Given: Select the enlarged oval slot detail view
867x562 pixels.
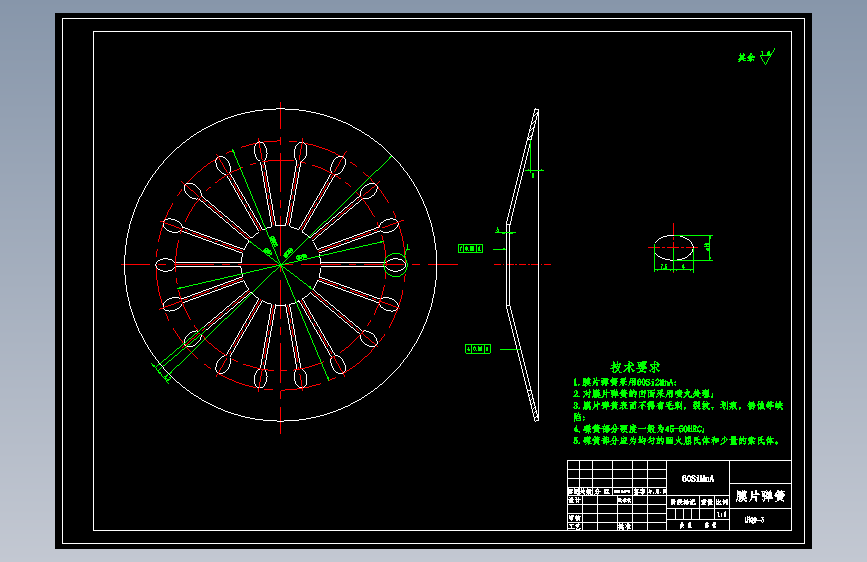Looking at the screenshot, I should [x=673, y=248].
